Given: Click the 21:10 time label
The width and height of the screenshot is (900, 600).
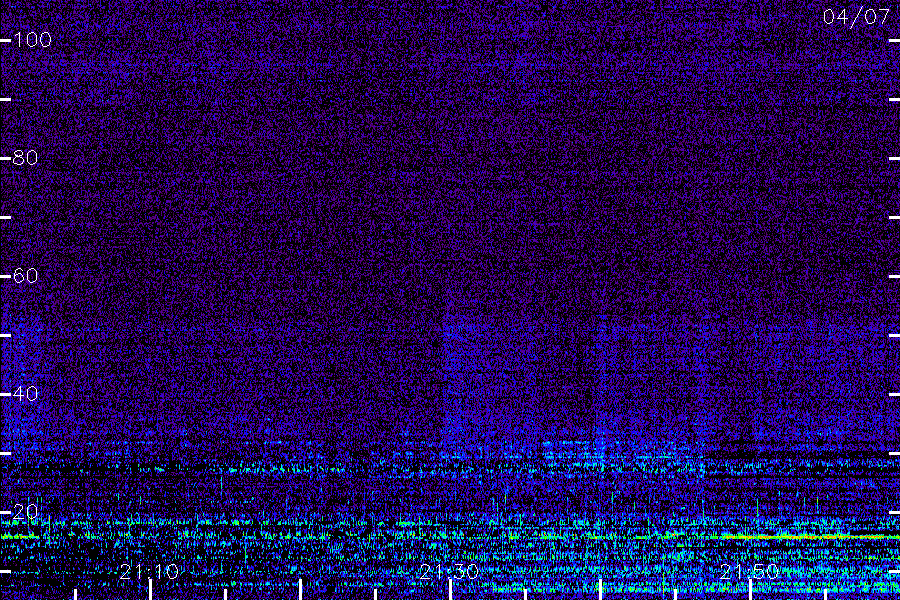Looking at the screenshot, I should click(x=149, y=571).
